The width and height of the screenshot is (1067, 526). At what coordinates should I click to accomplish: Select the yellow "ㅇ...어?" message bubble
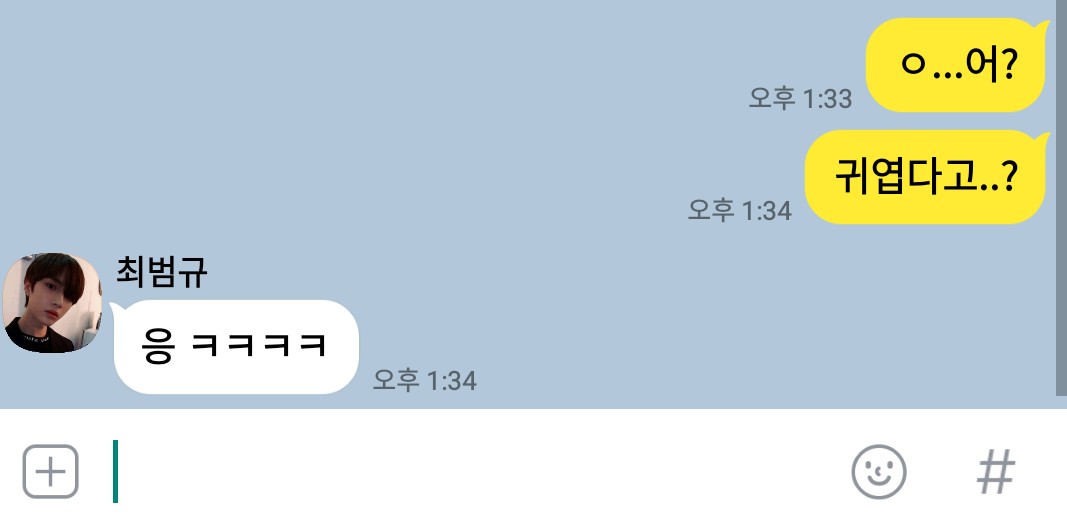tap(955, 65)
